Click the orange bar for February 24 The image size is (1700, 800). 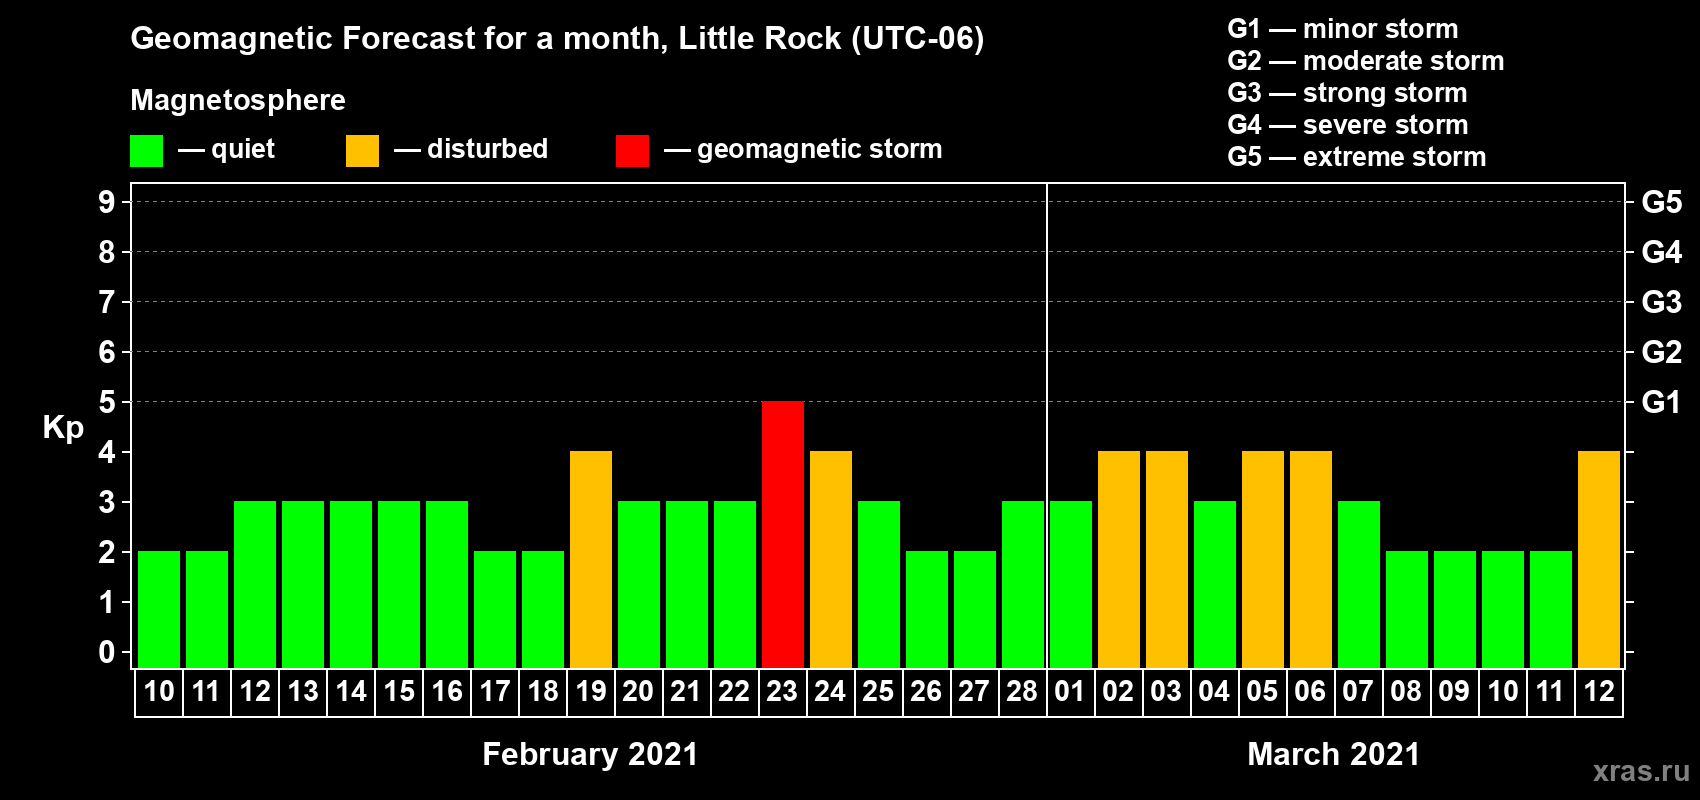[x=831, y=559]
